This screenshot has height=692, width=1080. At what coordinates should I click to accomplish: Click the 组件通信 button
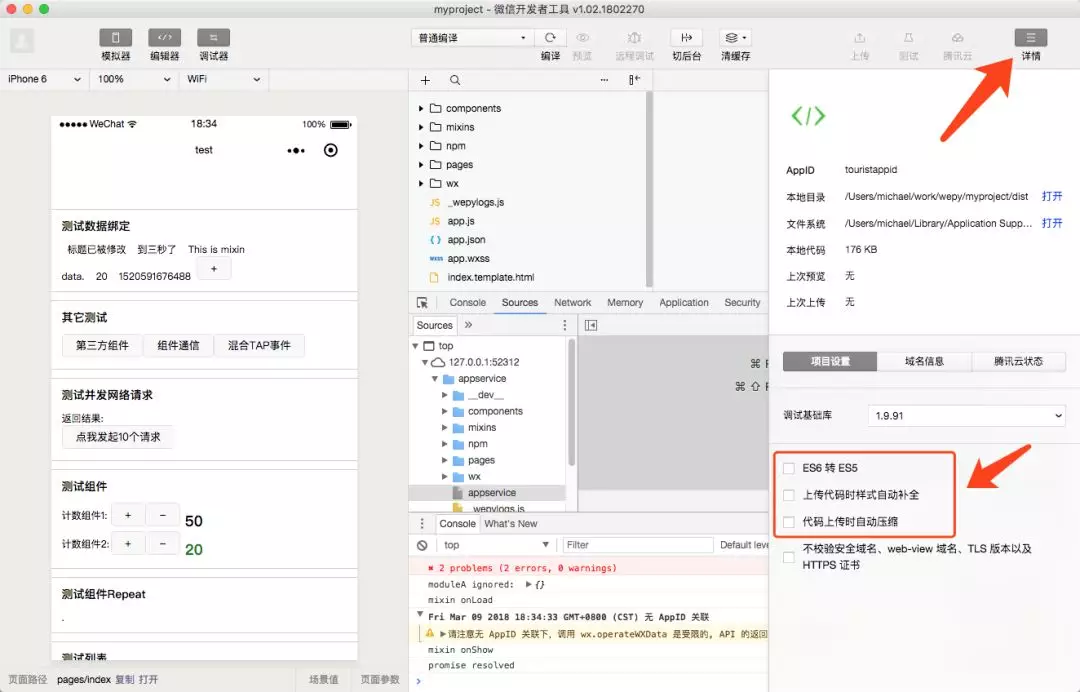click(x=178, y=346)
